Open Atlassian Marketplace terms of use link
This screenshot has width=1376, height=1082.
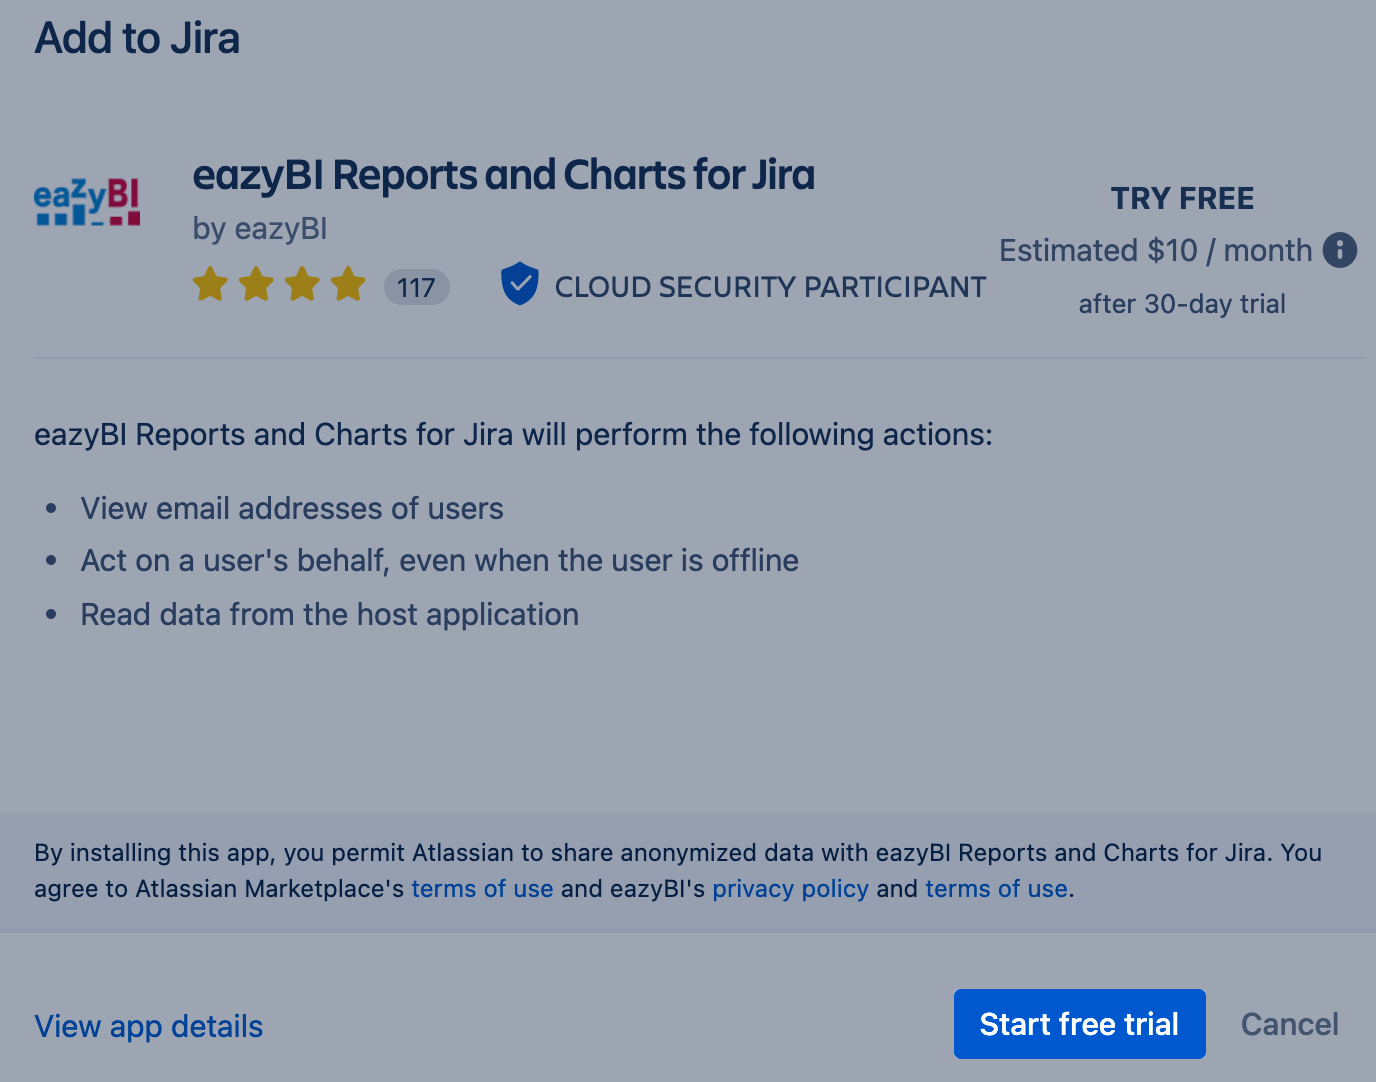(482, 889)
